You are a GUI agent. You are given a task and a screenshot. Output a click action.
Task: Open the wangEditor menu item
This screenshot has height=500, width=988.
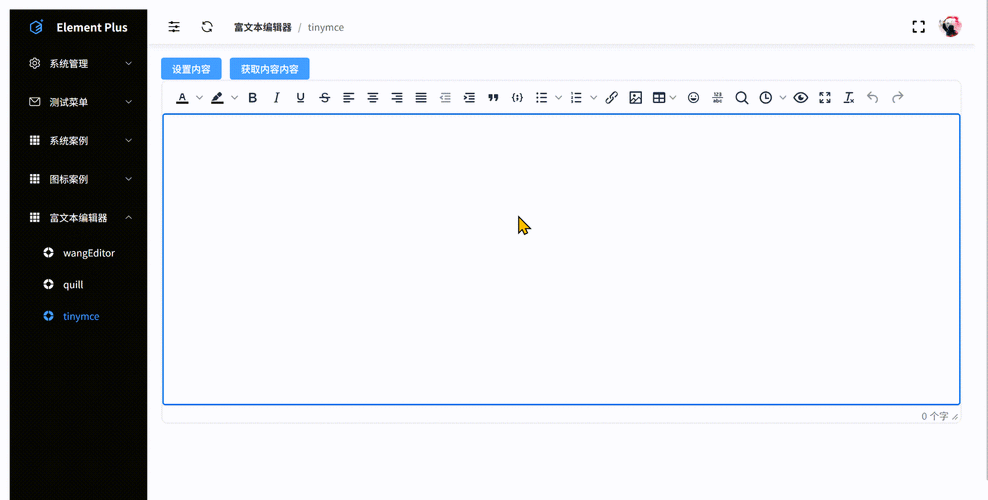88,253
